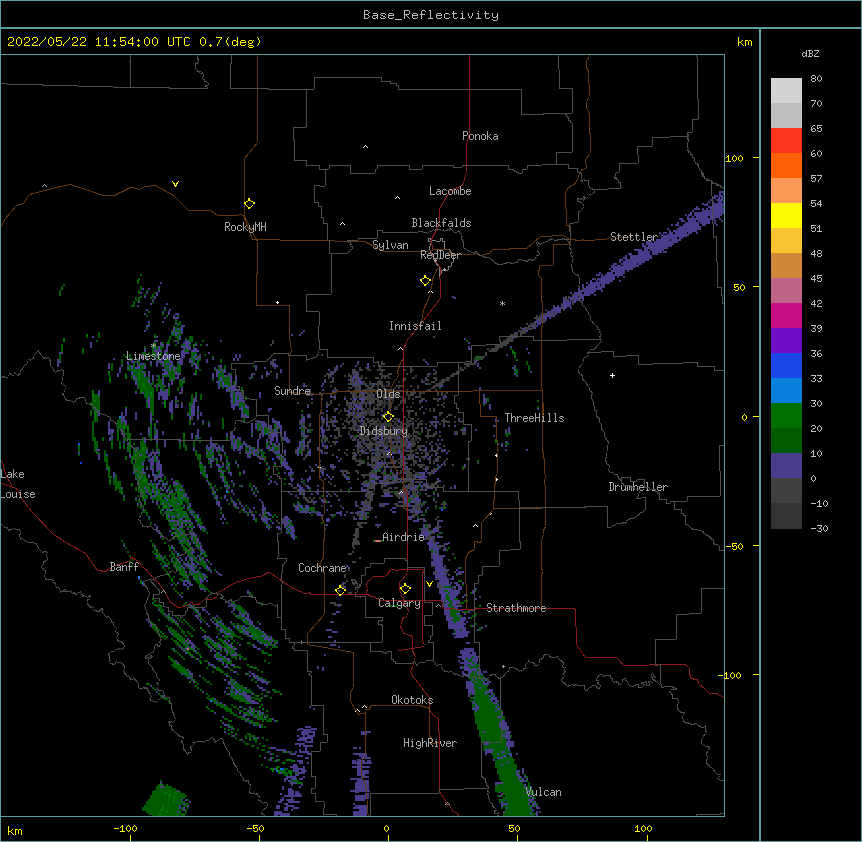
Task: Click the Sundre label
Action: pos(292,391)
